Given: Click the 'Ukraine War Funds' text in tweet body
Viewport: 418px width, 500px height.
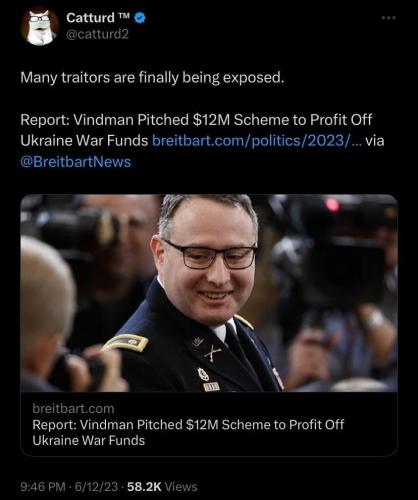Looking at the screenshot, I should [84, 140].
